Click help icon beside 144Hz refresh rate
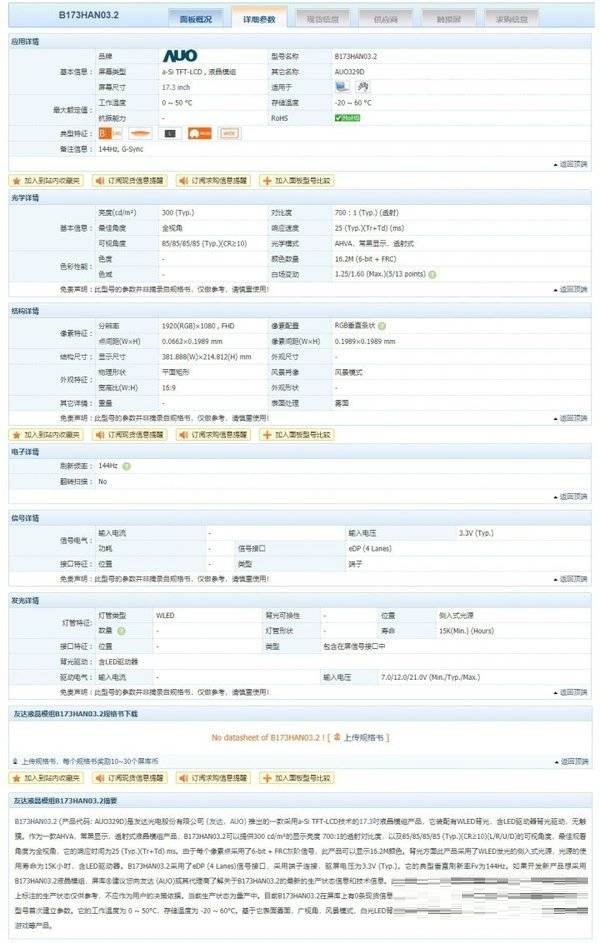Screen dimensions: 600x943 126,466
